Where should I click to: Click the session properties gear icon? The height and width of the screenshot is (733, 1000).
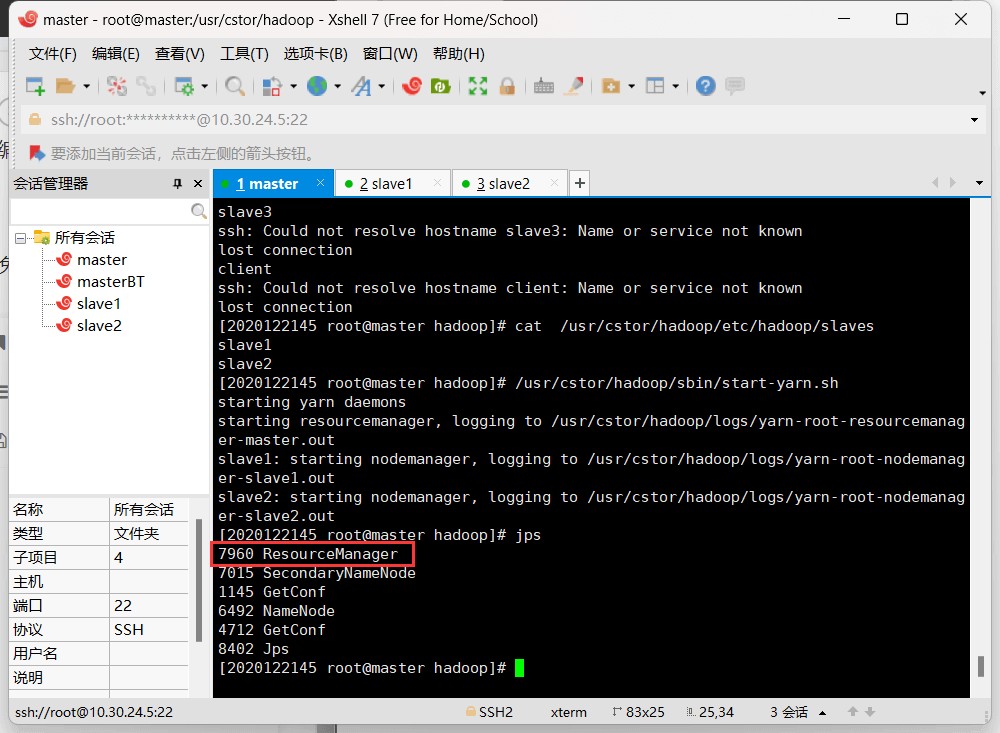point(183,87)
